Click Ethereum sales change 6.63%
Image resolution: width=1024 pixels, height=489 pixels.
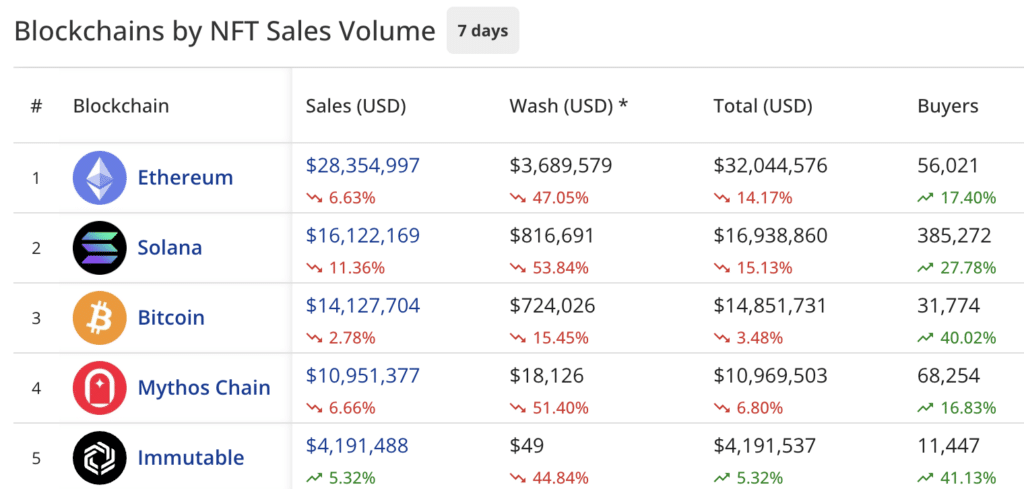(341, 198)
